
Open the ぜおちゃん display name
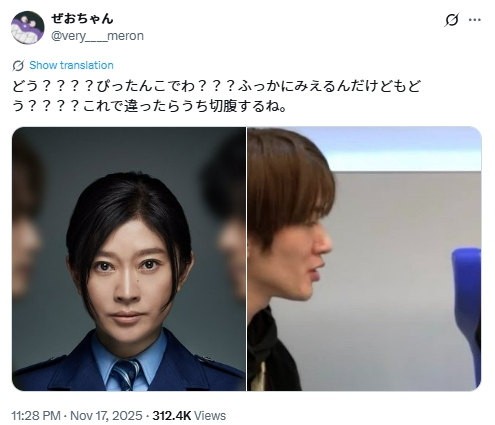[82, 19]
